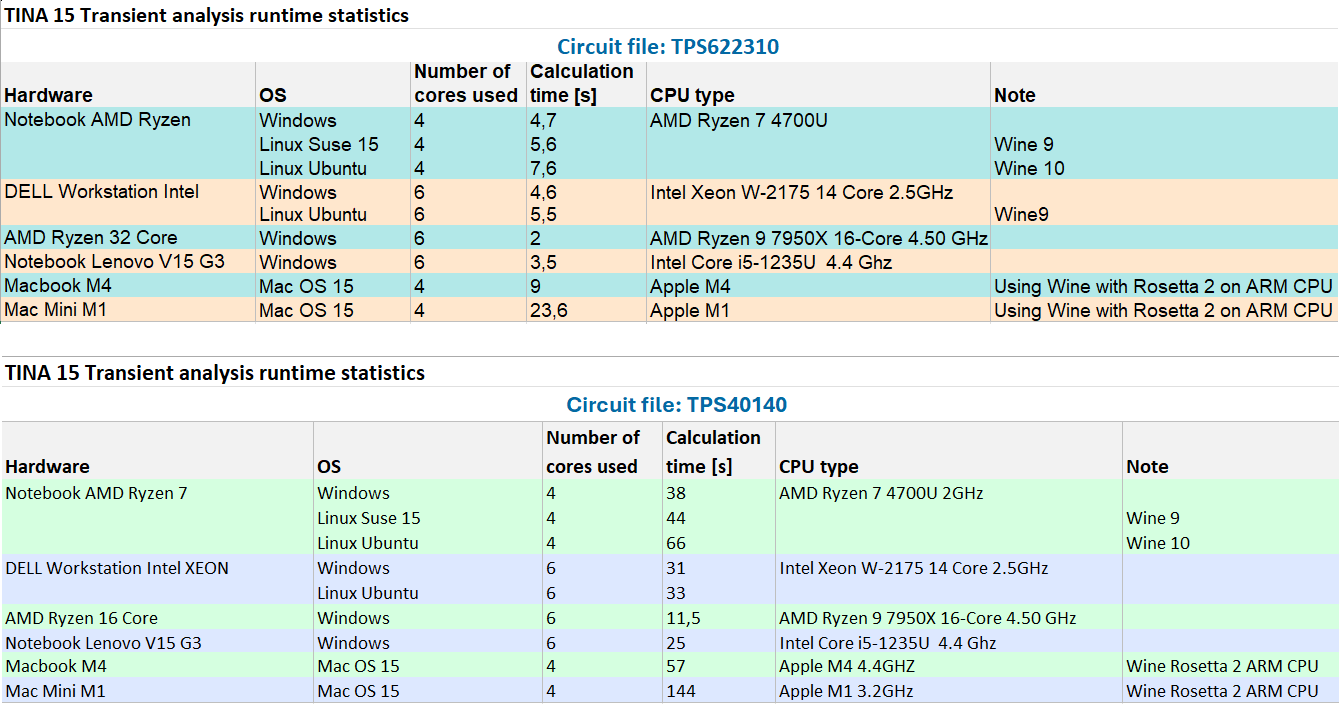This screenshot has height=706, width=1339.
Task: Click the Macbook M4 note about Rosetta 2 in TPS622310 table
Action: [x=1163, y=287]
